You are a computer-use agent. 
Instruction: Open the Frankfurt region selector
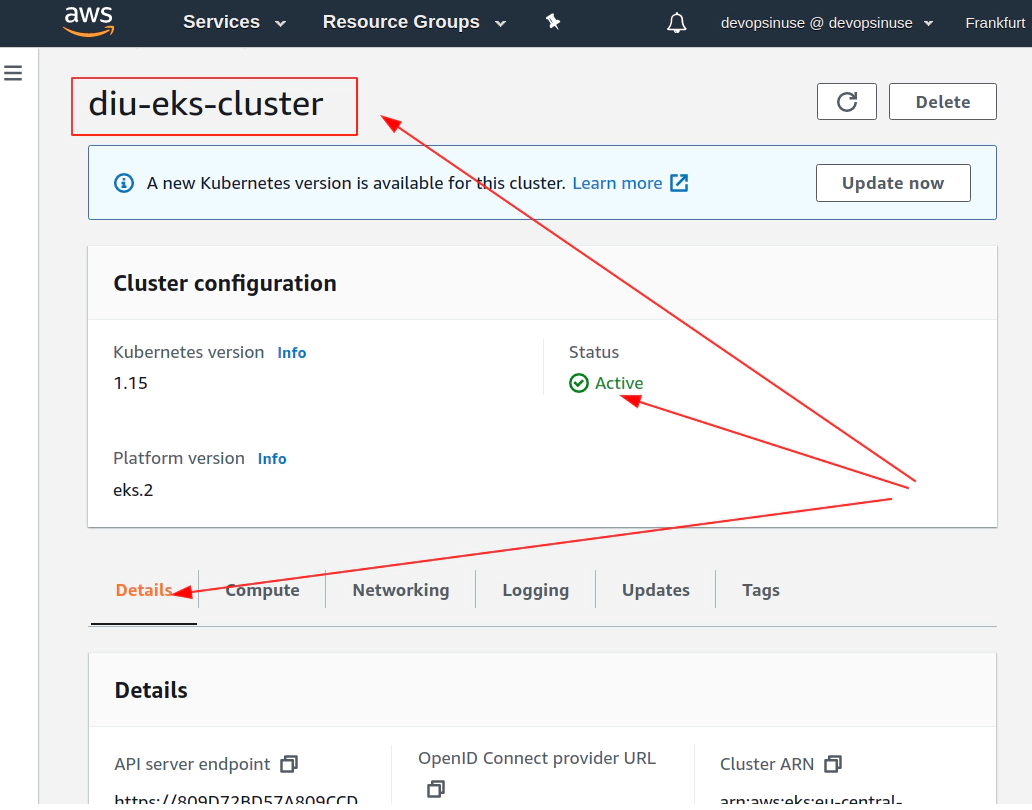[995, 23]
